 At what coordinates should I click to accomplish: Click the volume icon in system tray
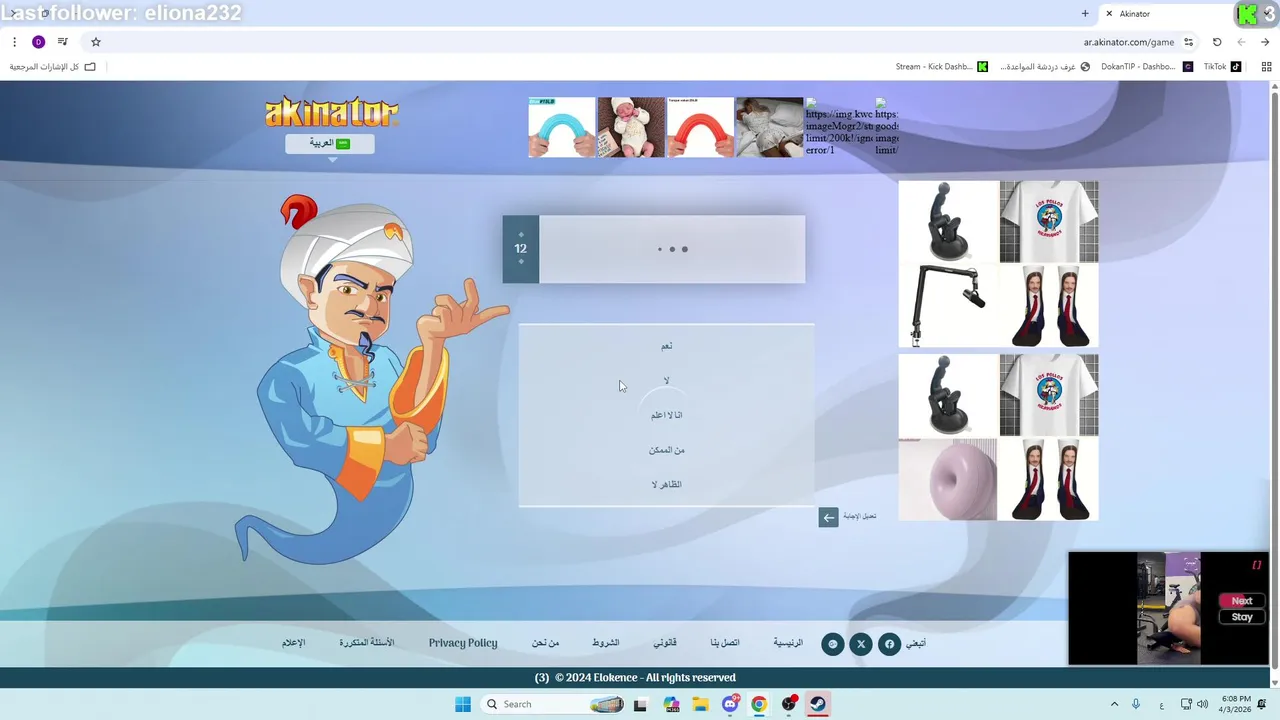pyautogui.click(x=1202, y=704)
